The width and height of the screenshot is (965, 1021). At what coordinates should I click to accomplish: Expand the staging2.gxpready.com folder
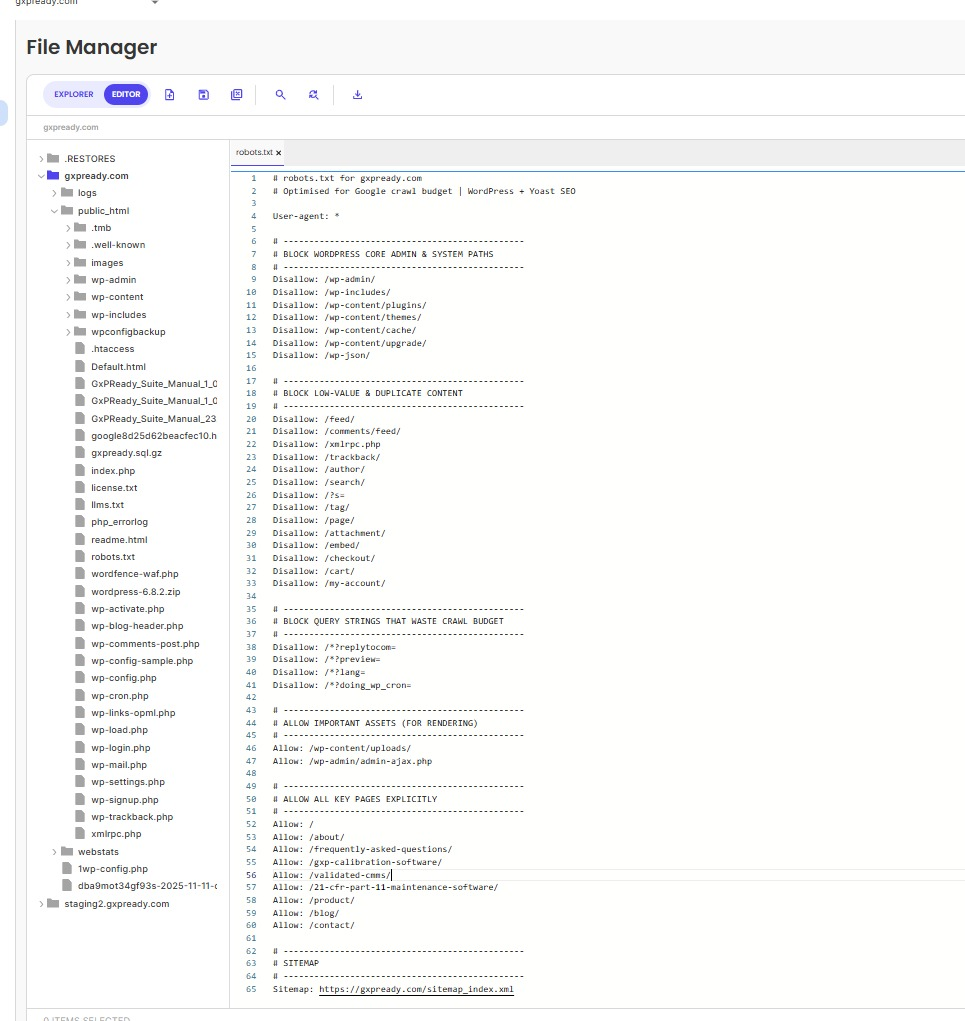click(x=41, y=904)
